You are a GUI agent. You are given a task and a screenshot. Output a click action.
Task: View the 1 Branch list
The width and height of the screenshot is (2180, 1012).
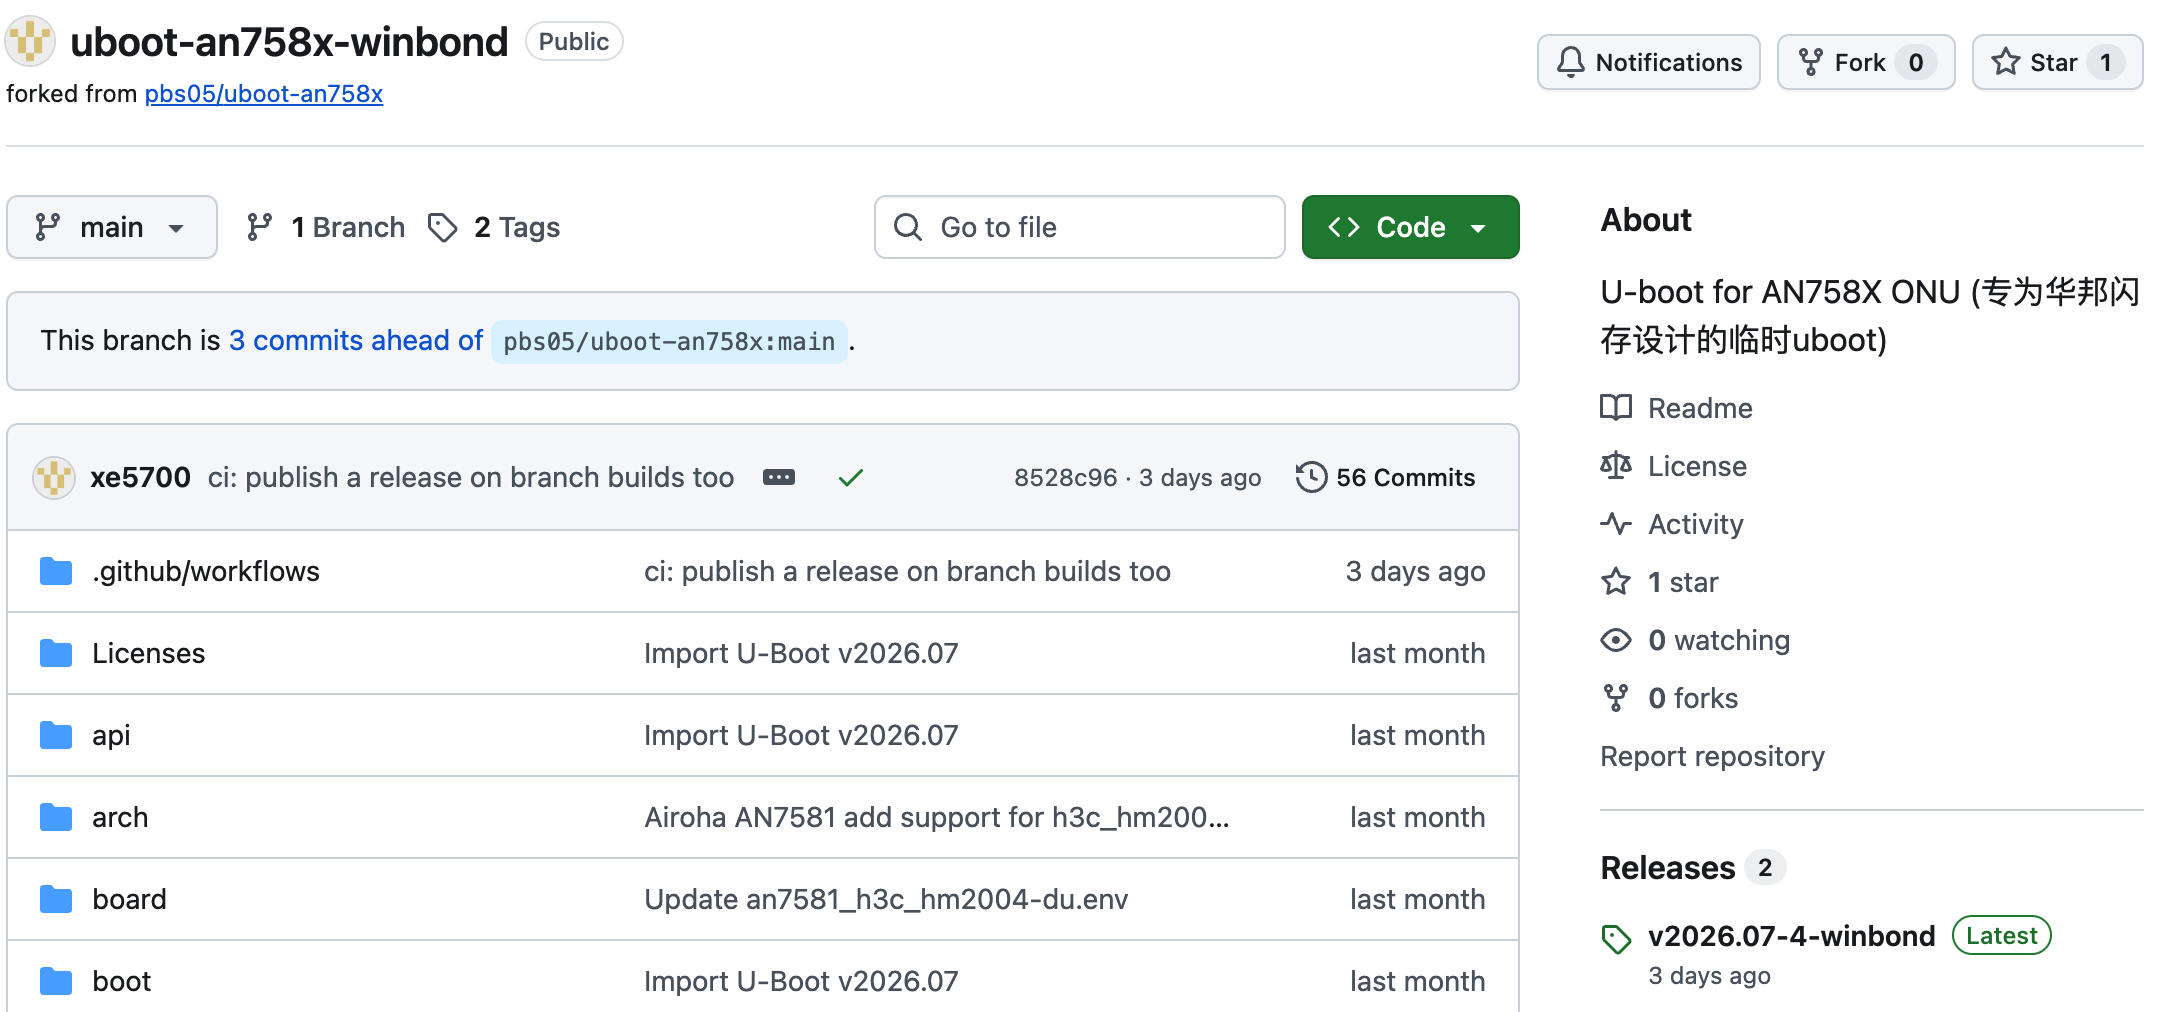(x=326, y=227)
